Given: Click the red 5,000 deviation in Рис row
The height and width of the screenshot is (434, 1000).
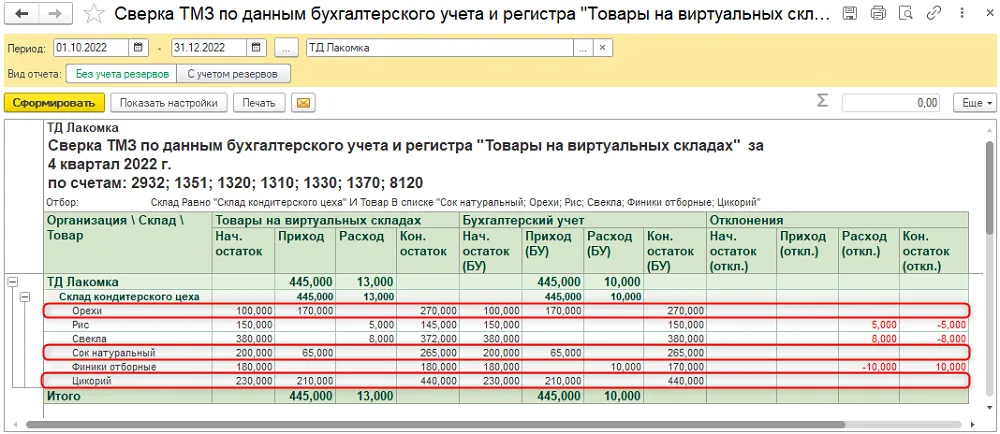Looking at the screenshot, I should tap(884, 324).
